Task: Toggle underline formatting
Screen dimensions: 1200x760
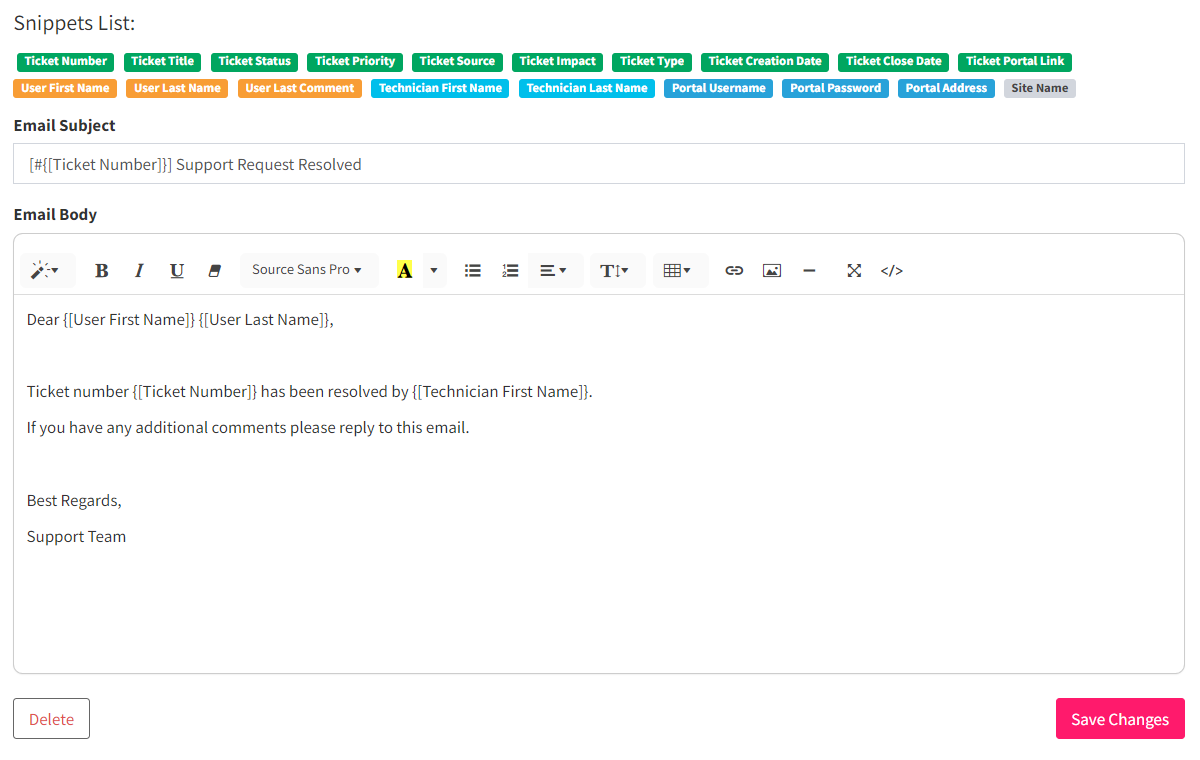Action: tap(177, 270)
